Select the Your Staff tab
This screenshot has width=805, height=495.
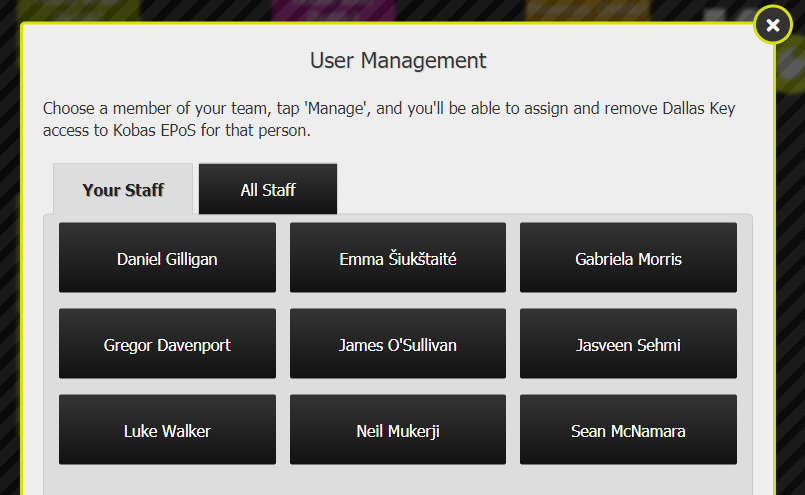tap(123, 189)
